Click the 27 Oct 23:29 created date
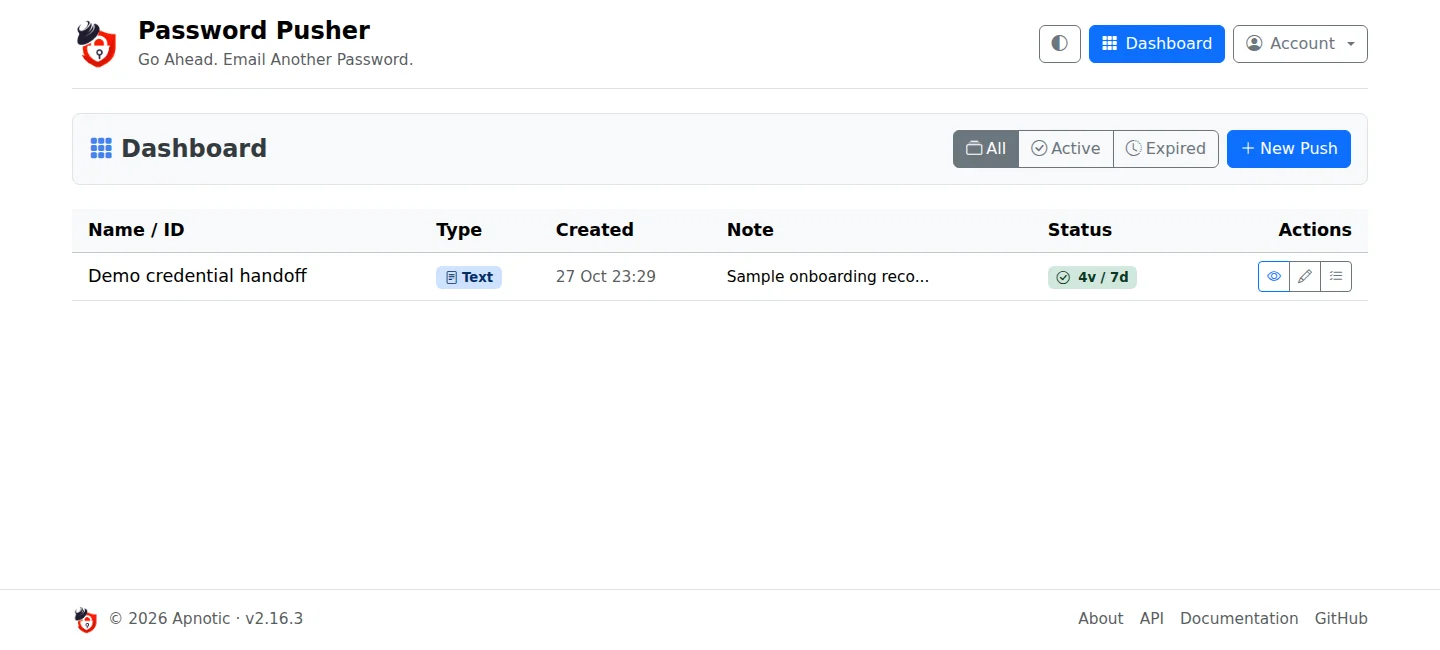This screenshot has height=650, width=1440. [606, 277]
